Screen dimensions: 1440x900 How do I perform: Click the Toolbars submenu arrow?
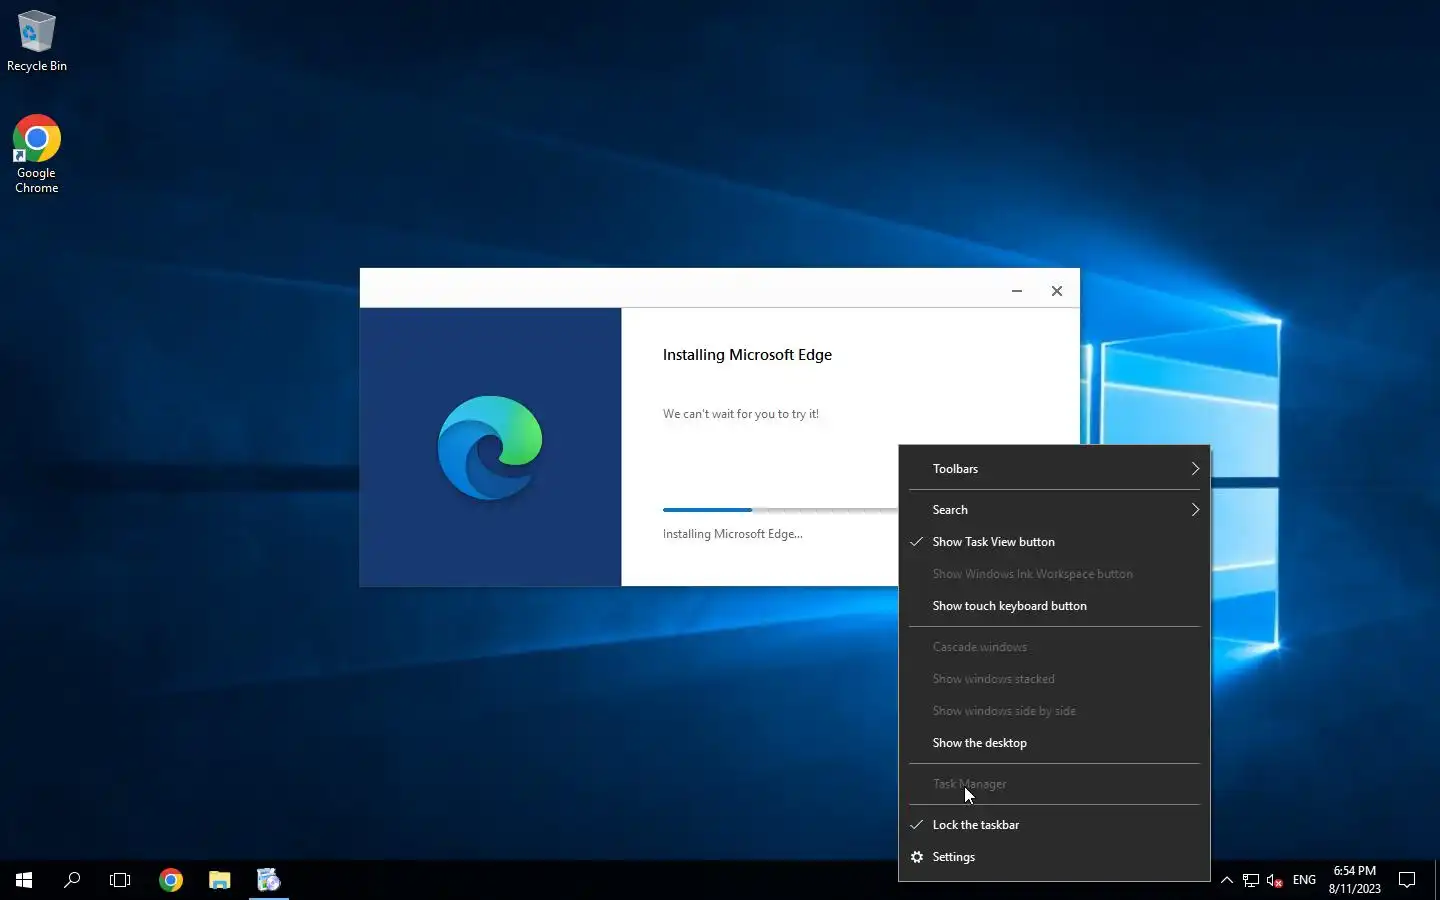1195,469
